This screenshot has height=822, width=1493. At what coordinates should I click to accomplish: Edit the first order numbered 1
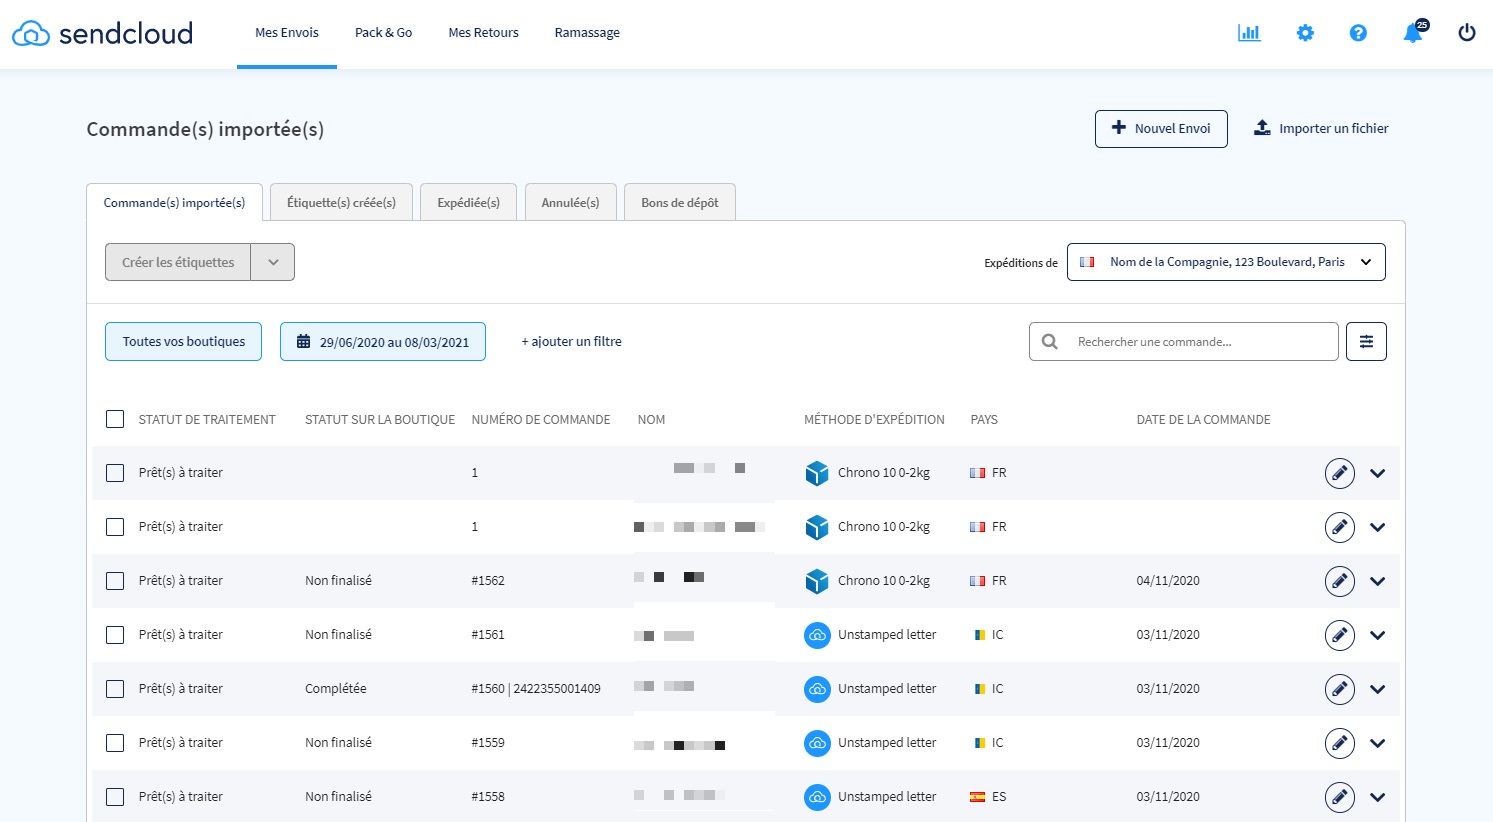tap(1340, 473)
